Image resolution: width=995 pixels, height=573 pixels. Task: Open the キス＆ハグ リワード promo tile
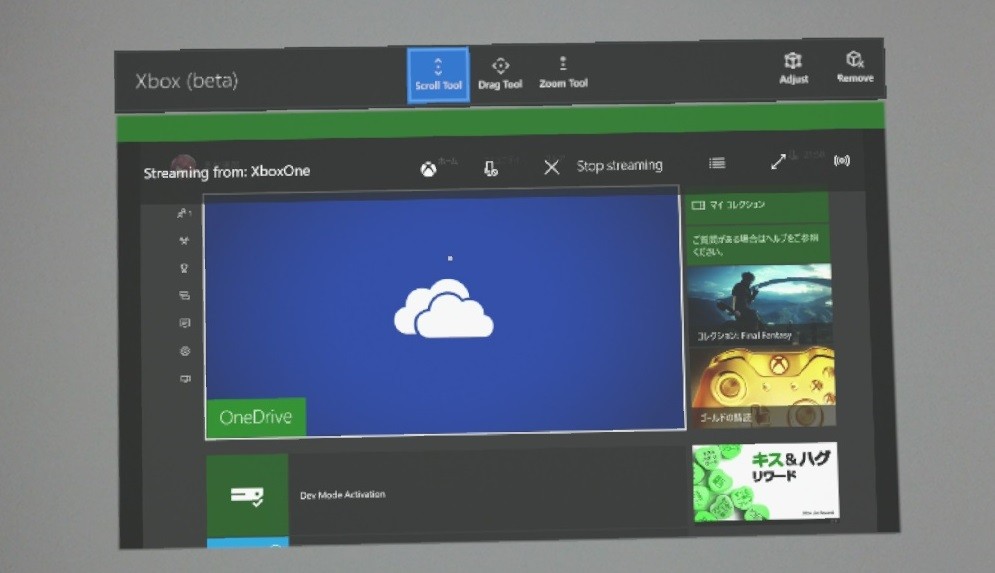pyautogui.click(x=765, y=482)
